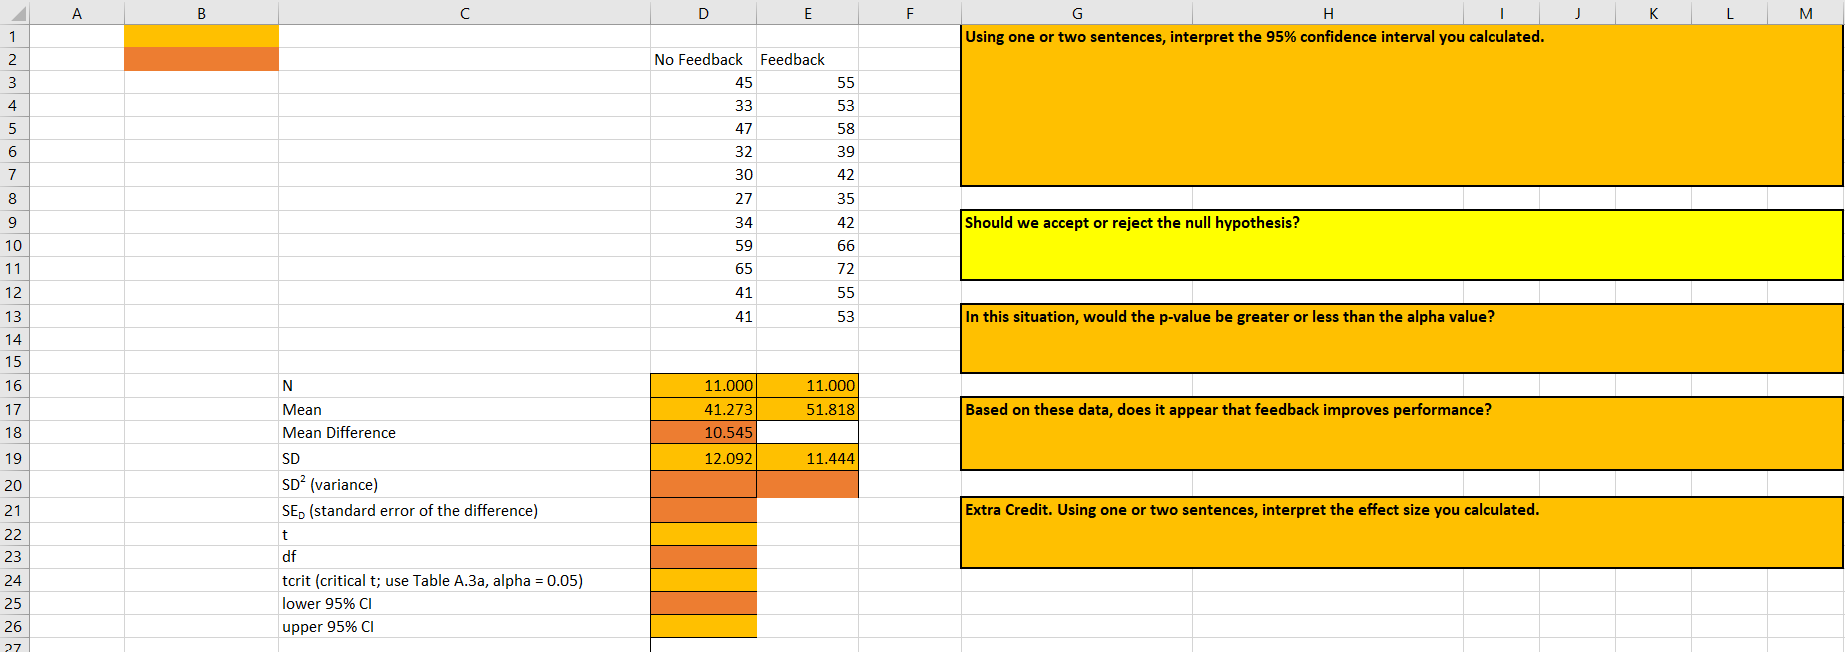Click the mean cell 51.818
The width and height of the screenshot is (1845, 652).
click(x=807, y=409)
